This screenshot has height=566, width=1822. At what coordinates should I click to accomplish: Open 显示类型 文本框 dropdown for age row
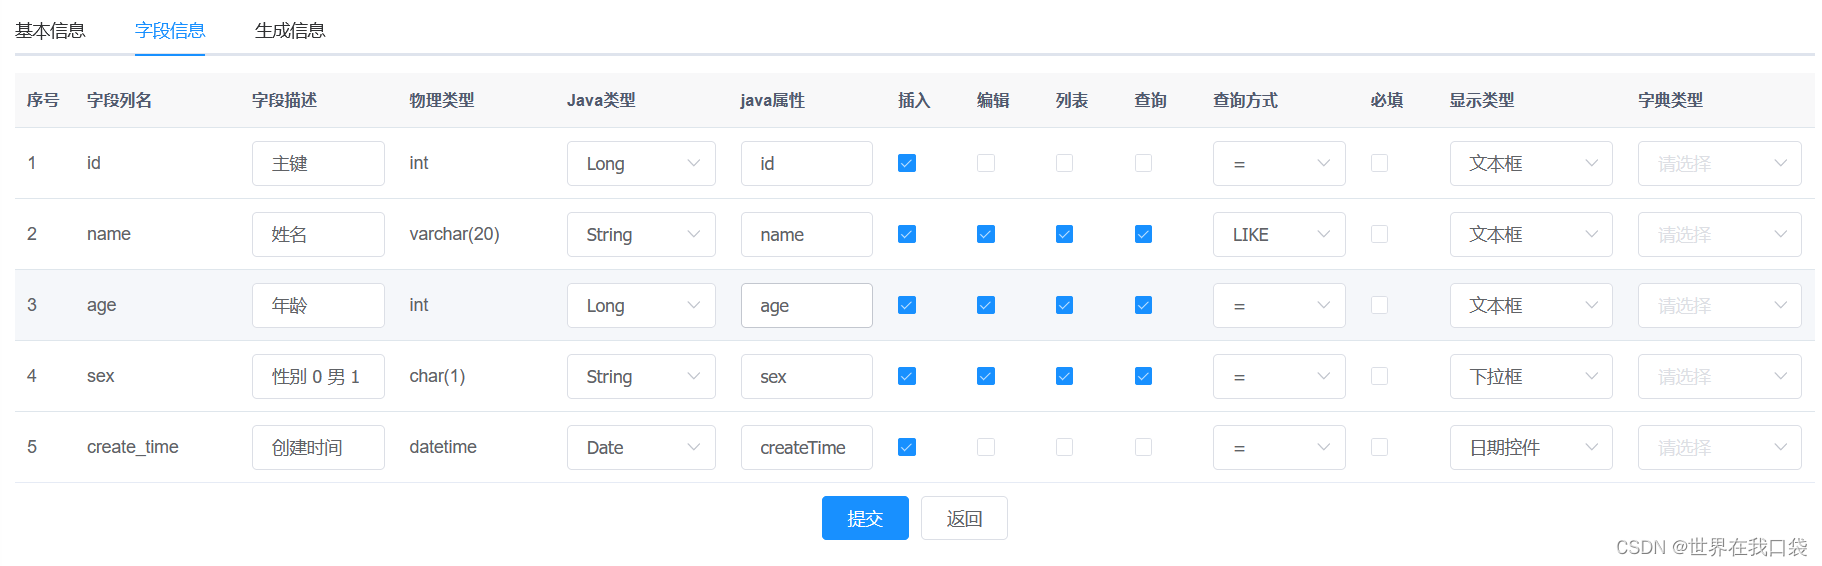(1531, 305)
